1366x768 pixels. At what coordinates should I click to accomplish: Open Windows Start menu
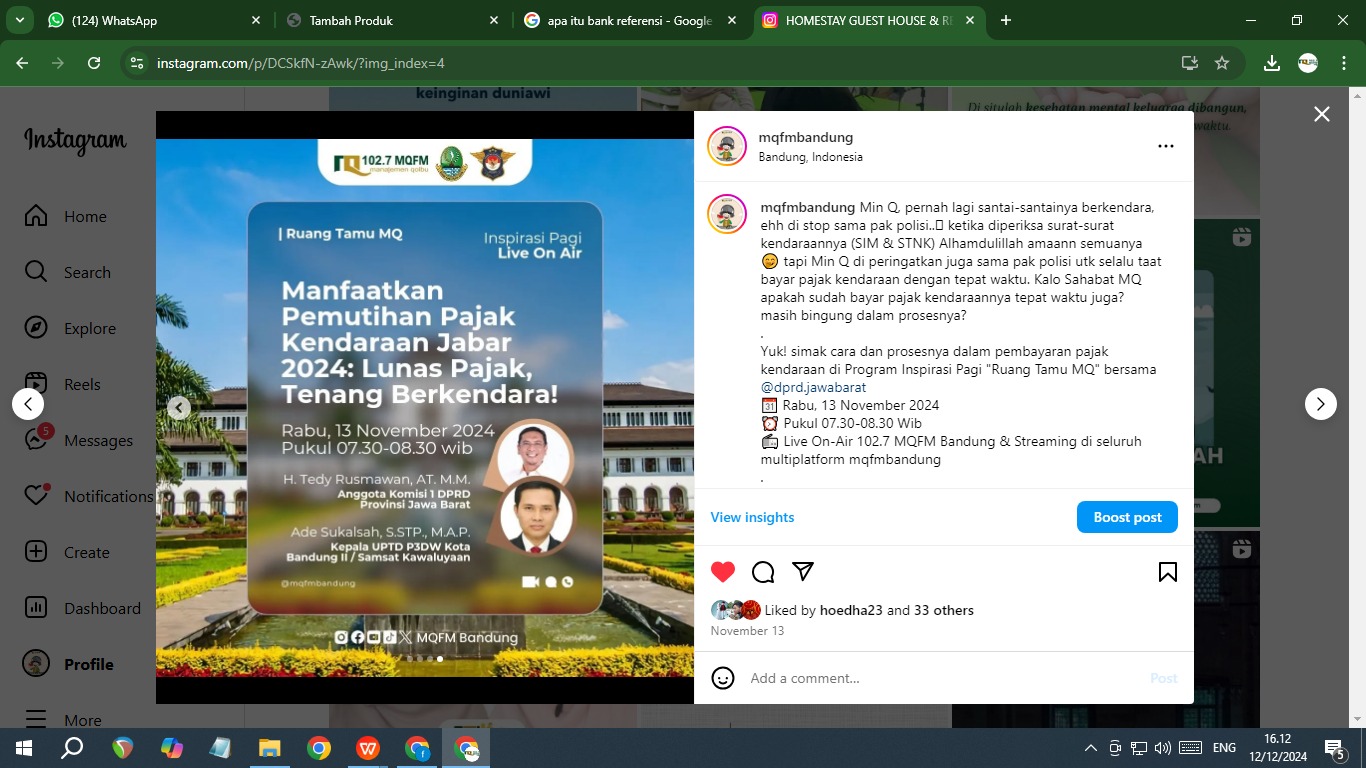pos(24,748)
